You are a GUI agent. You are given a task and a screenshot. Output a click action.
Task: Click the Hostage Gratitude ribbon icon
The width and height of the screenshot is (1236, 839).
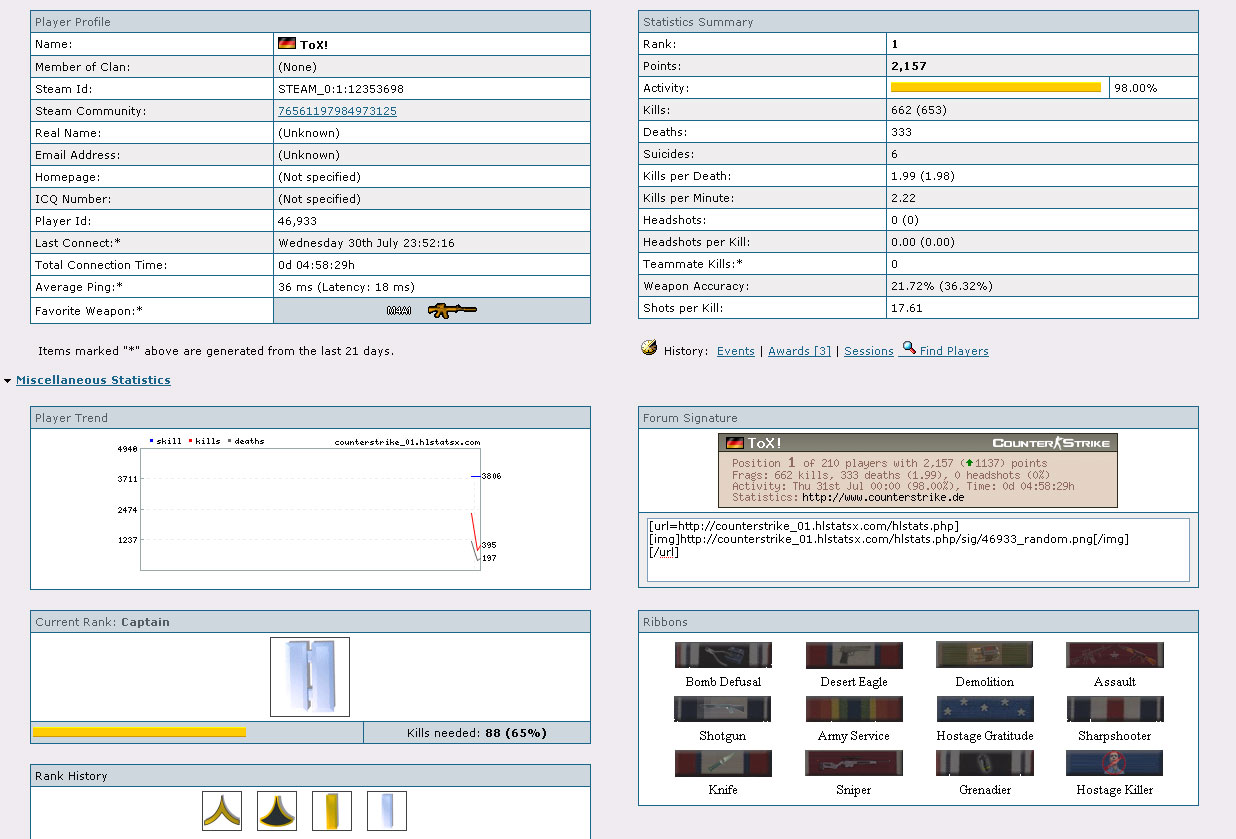(984, 709)
